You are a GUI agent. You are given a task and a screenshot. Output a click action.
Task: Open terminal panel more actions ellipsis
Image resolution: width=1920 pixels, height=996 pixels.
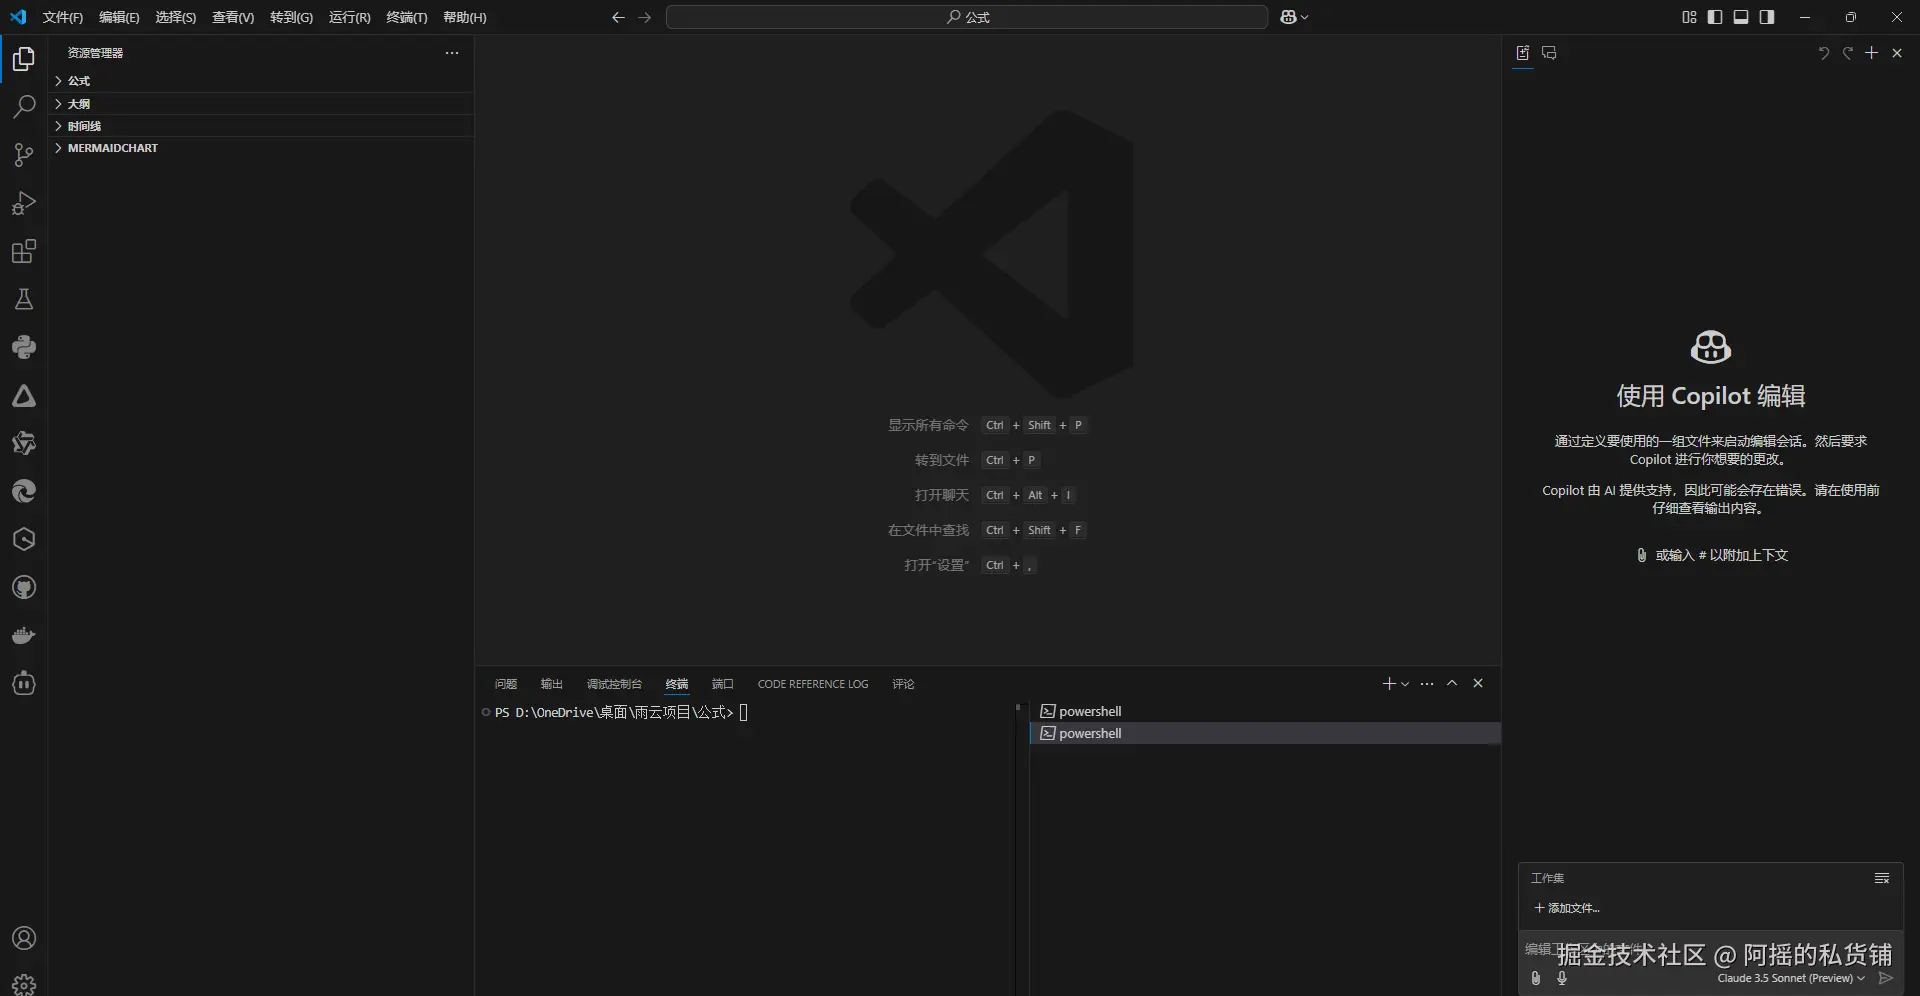click(x=1427, y=684)
